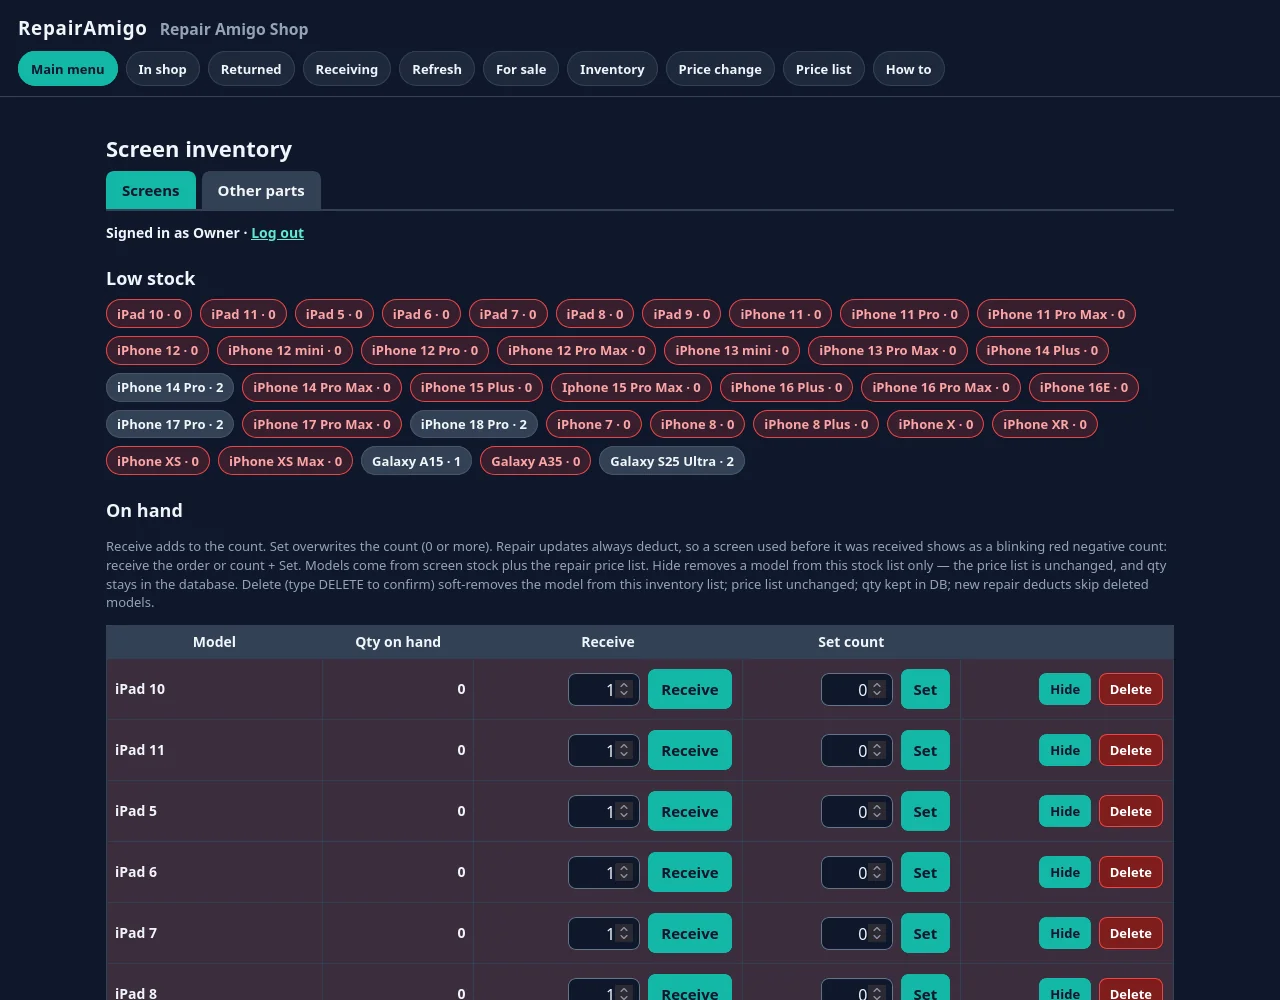
Task: Click the iPad 7 receive quantity stepper
Action: (624, 933)
